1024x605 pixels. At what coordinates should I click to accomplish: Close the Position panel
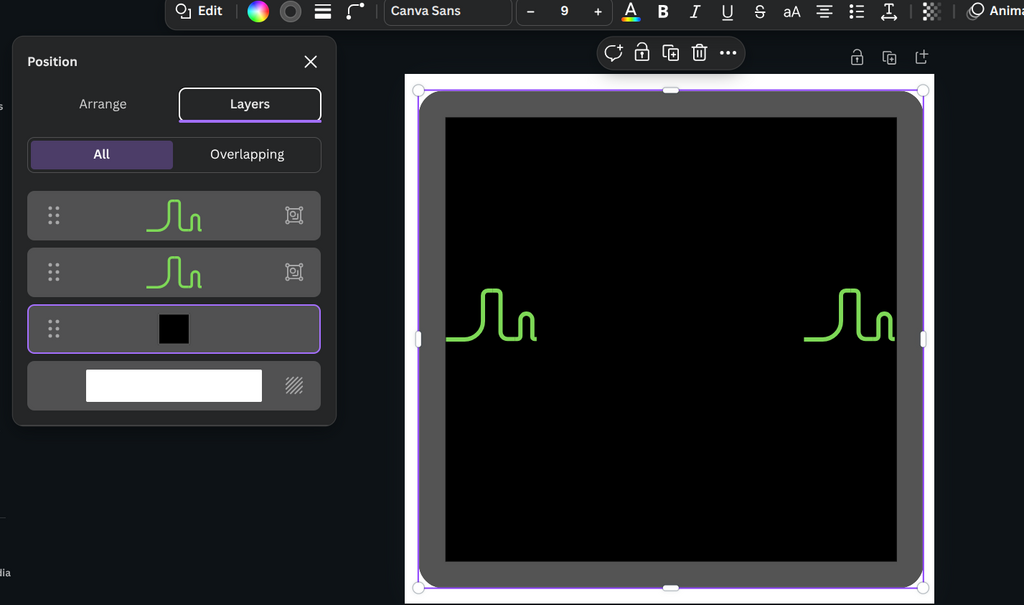tap(310, 62)
